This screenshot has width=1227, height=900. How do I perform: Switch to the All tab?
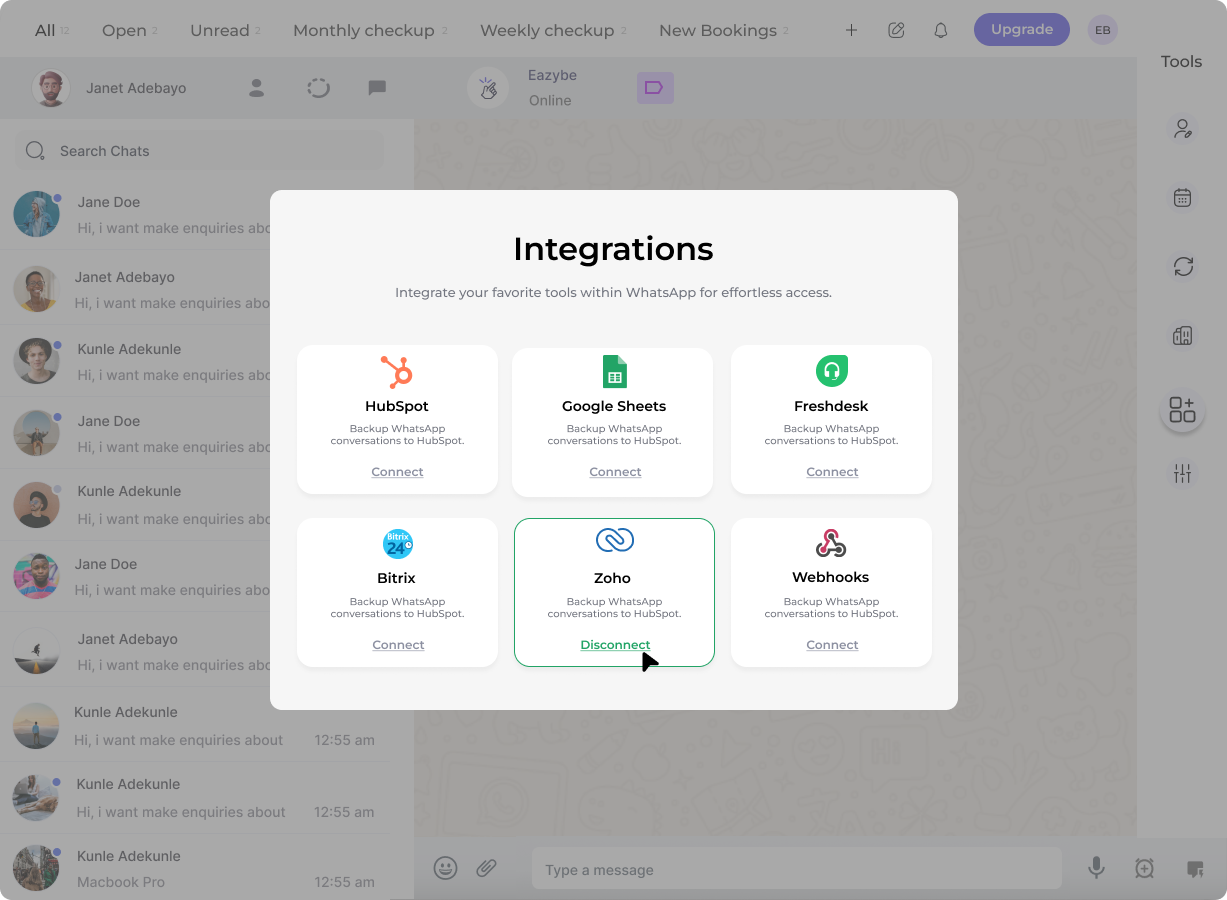pos(45,30)
